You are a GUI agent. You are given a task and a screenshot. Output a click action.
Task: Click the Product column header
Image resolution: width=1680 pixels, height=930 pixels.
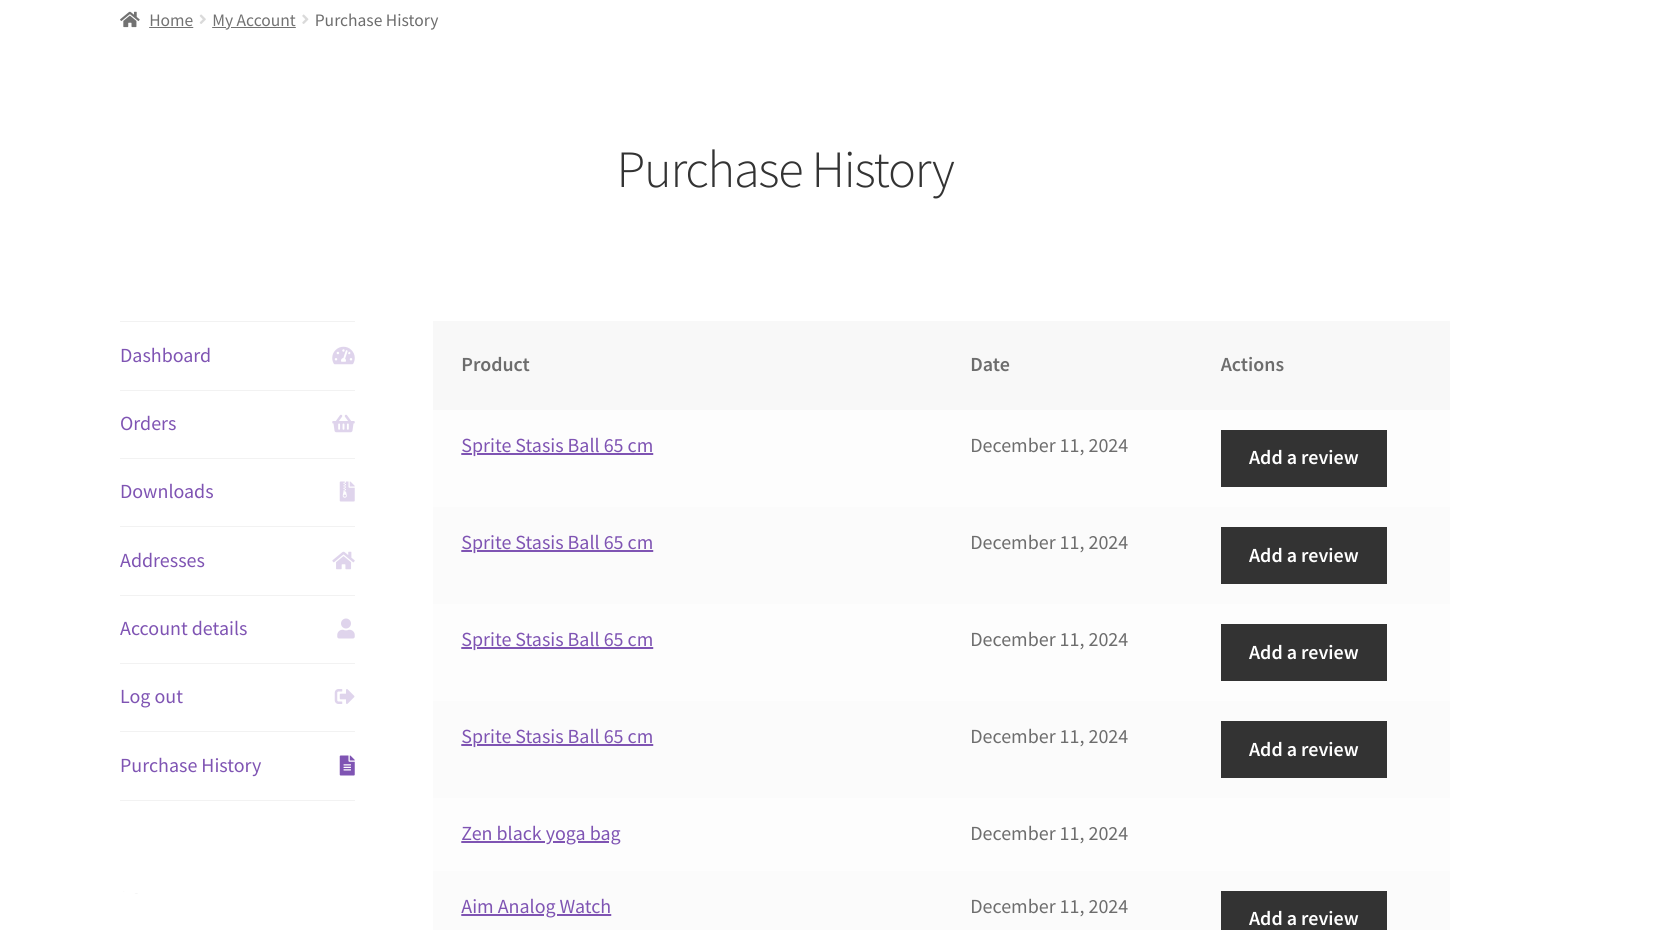[x=495, y=365]
